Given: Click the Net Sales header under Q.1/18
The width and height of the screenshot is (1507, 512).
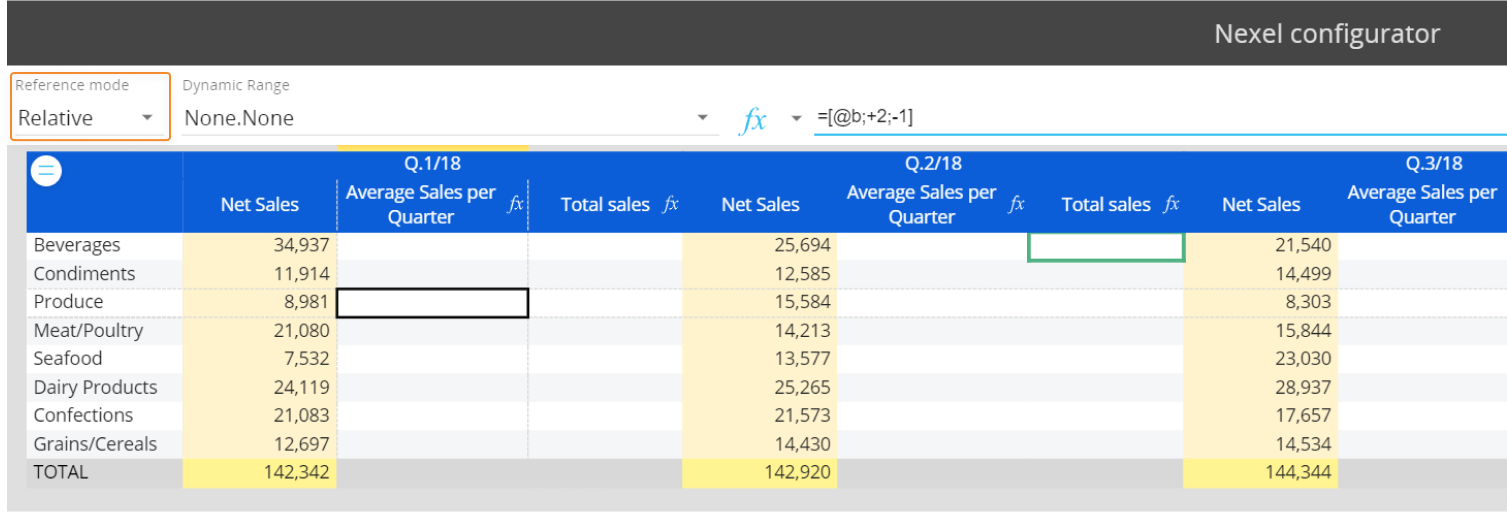Looking at the screenshot, I should 260,204.
